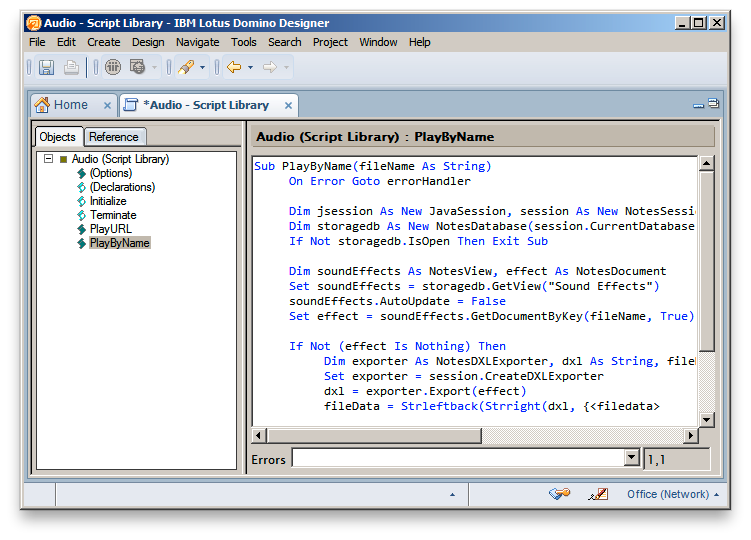751x540 pixels.
Task: Switch to the Home tab
Action: 60,105
